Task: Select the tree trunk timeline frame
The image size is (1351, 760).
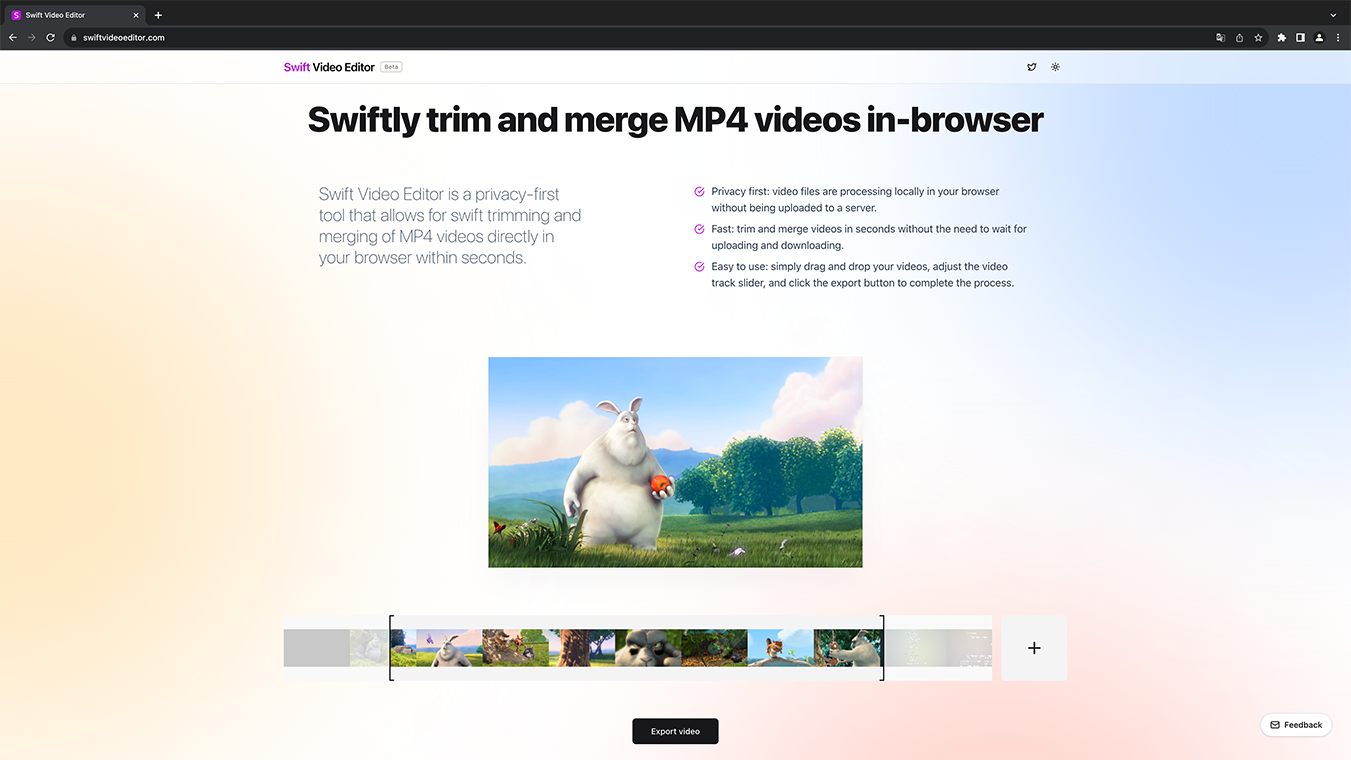Action: 582,648
